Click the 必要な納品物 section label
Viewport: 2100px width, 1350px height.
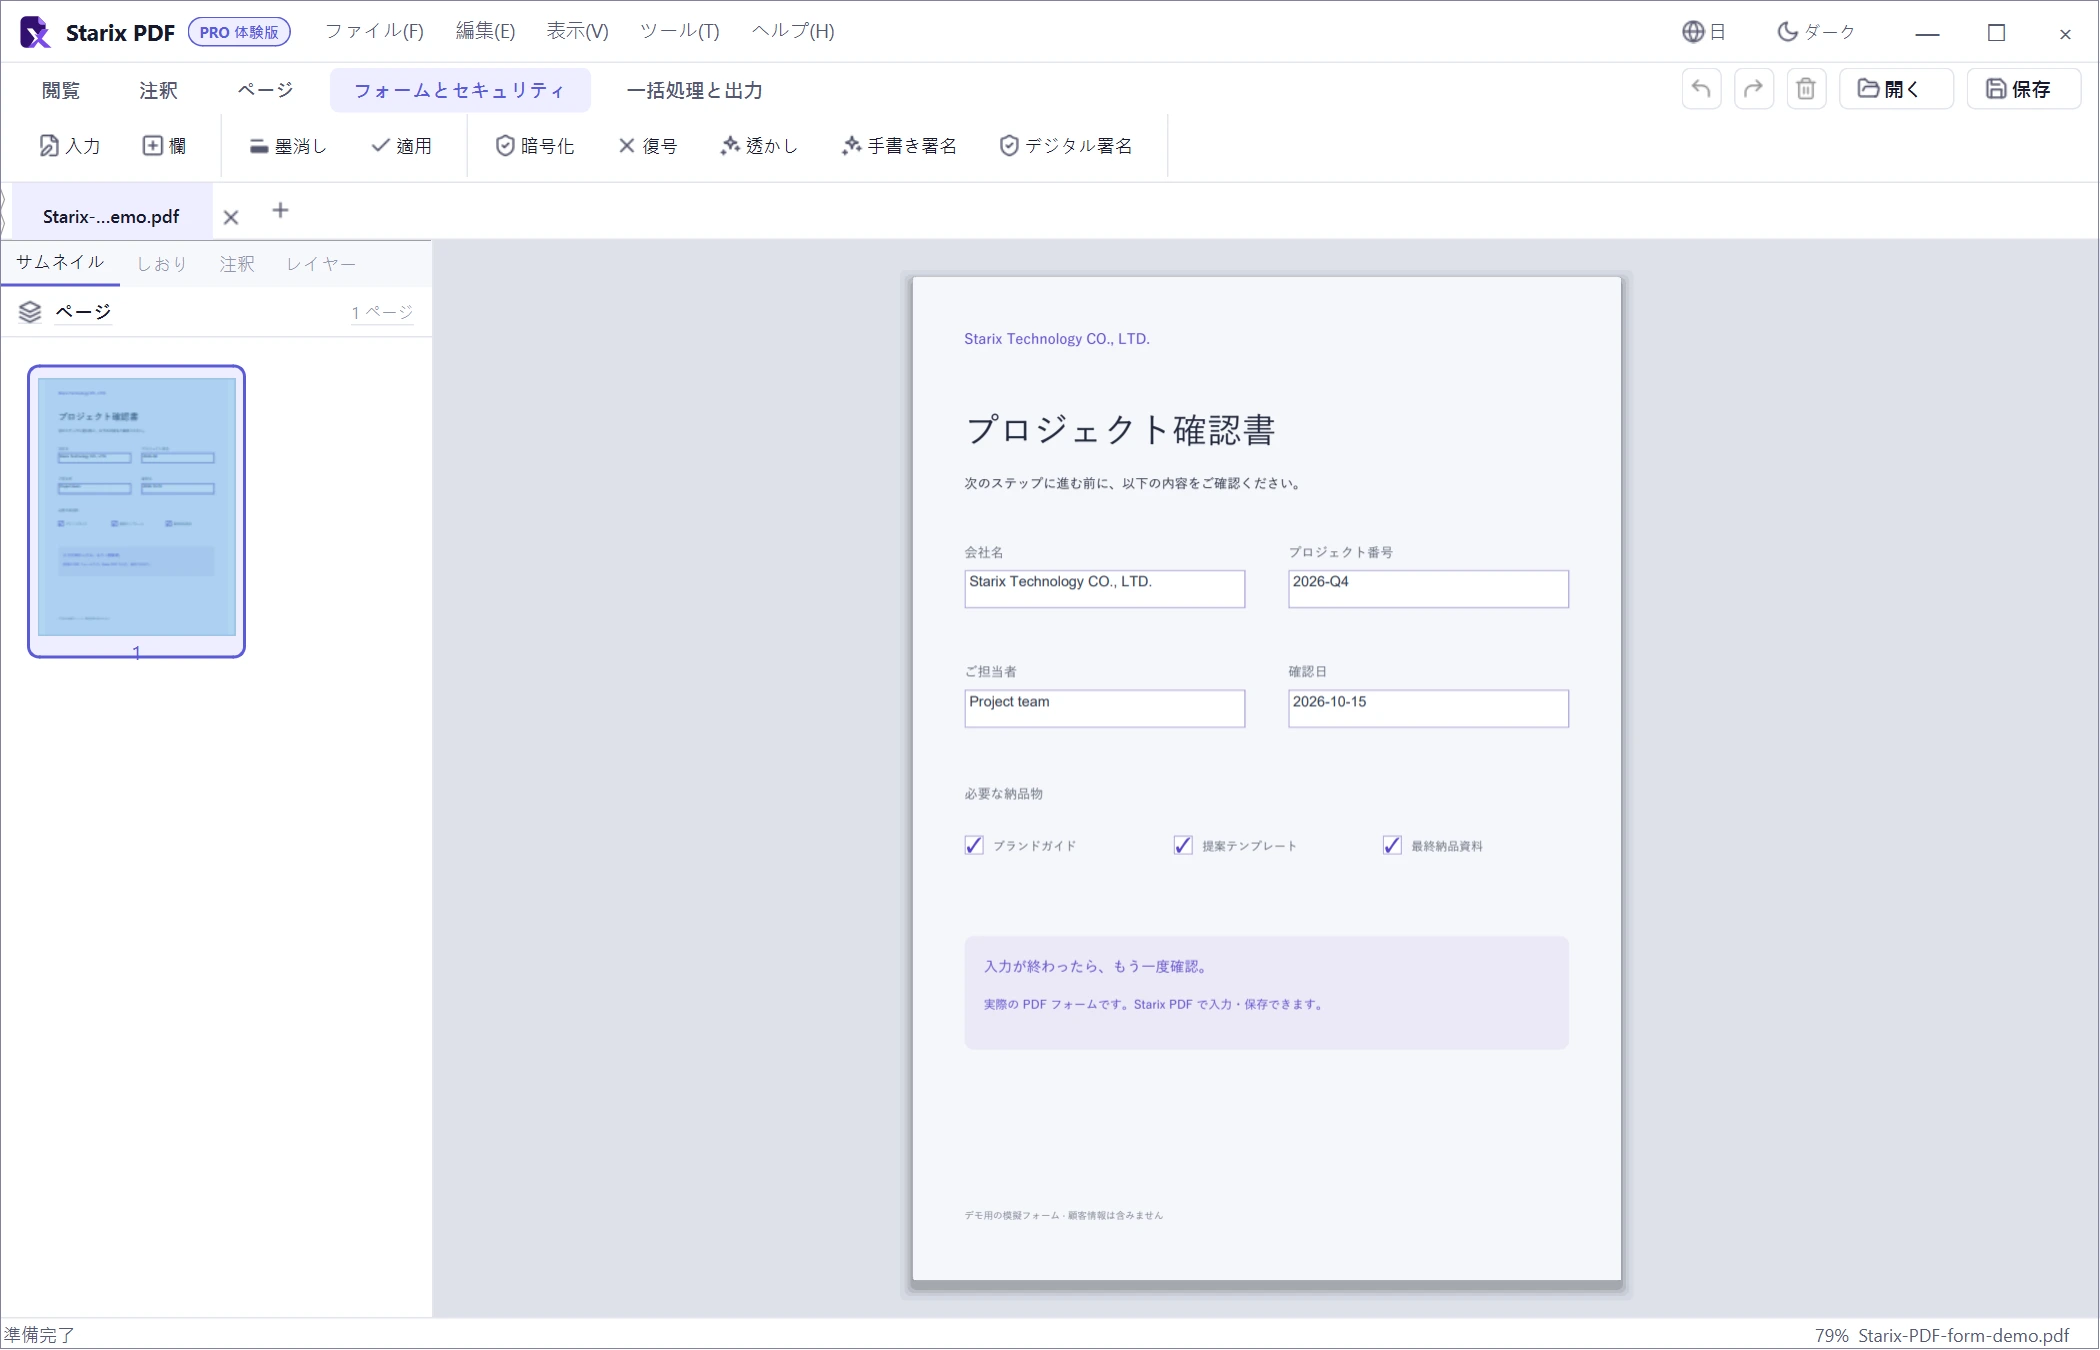(1004, 794)
